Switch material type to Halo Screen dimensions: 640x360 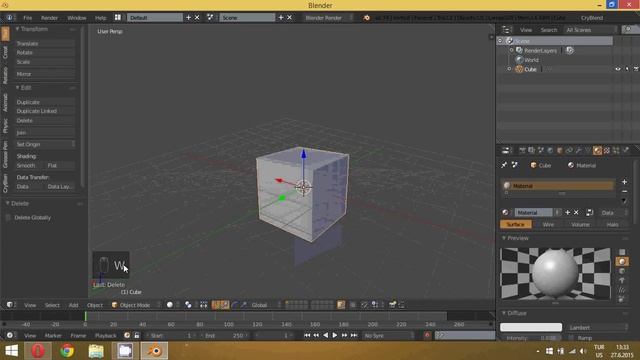coord(612,224)
